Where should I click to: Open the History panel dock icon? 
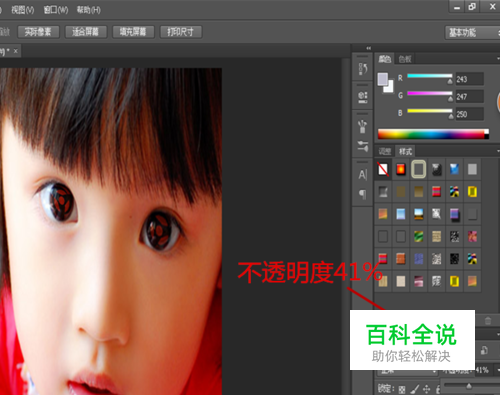tap(363, 69)
